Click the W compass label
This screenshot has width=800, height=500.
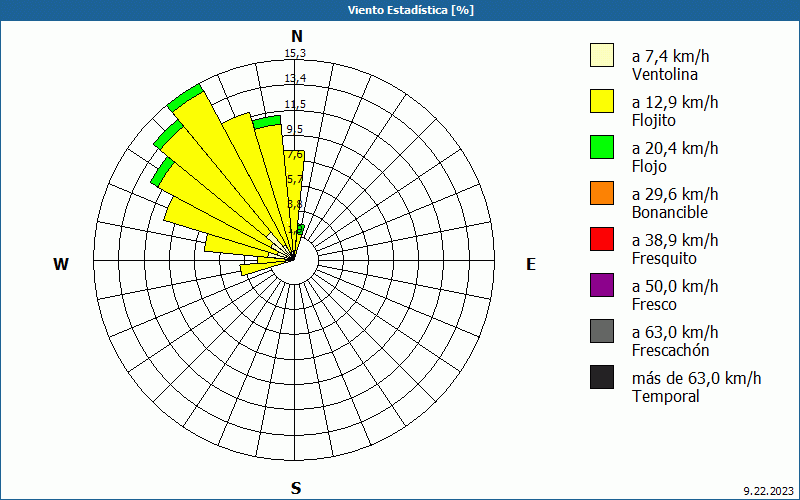click(x=61, y=264)
